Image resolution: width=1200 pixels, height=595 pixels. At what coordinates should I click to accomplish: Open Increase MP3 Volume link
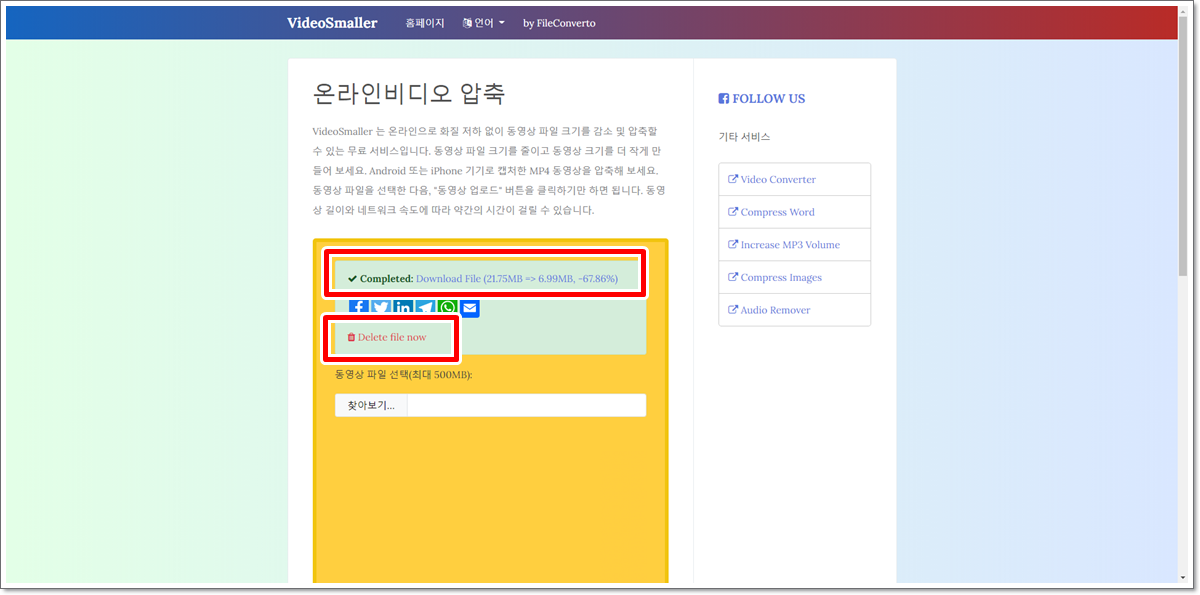(x=794, y=245)
